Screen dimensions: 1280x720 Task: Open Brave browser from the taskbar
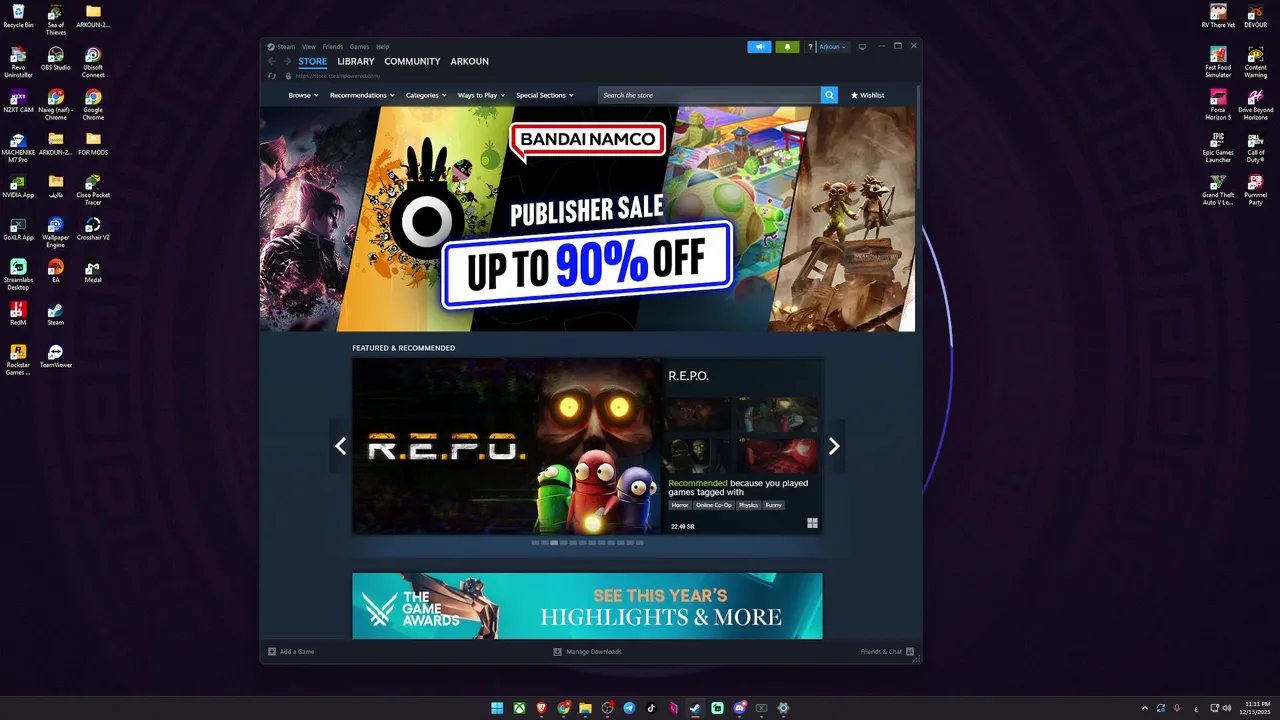[x=541, y=708]
